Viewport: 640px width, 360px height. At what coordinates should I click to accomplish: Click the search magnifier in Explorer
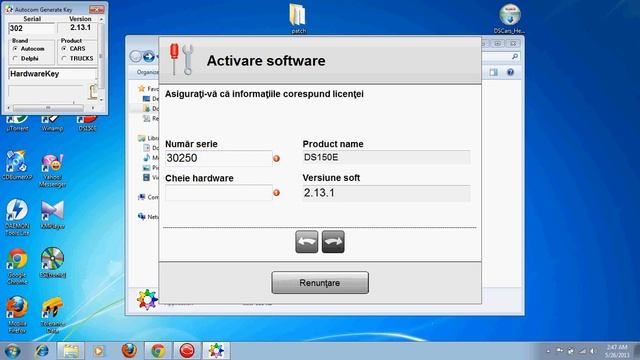point(515,56)
